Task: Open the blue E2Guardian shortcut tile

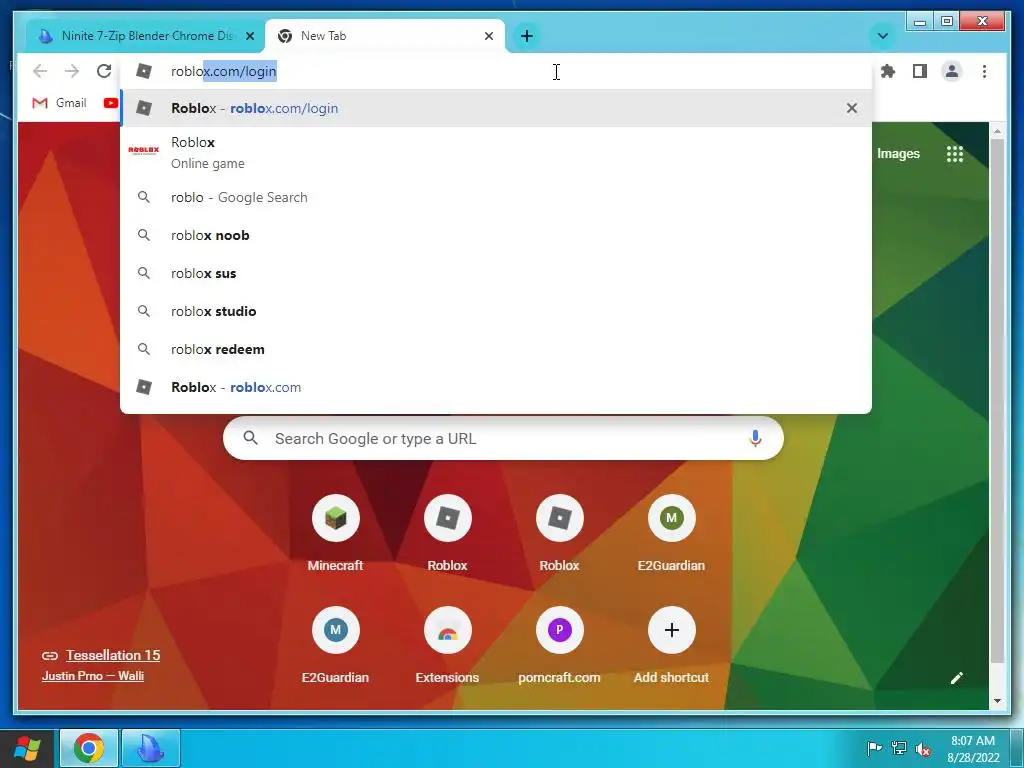Action: point(336,645)
